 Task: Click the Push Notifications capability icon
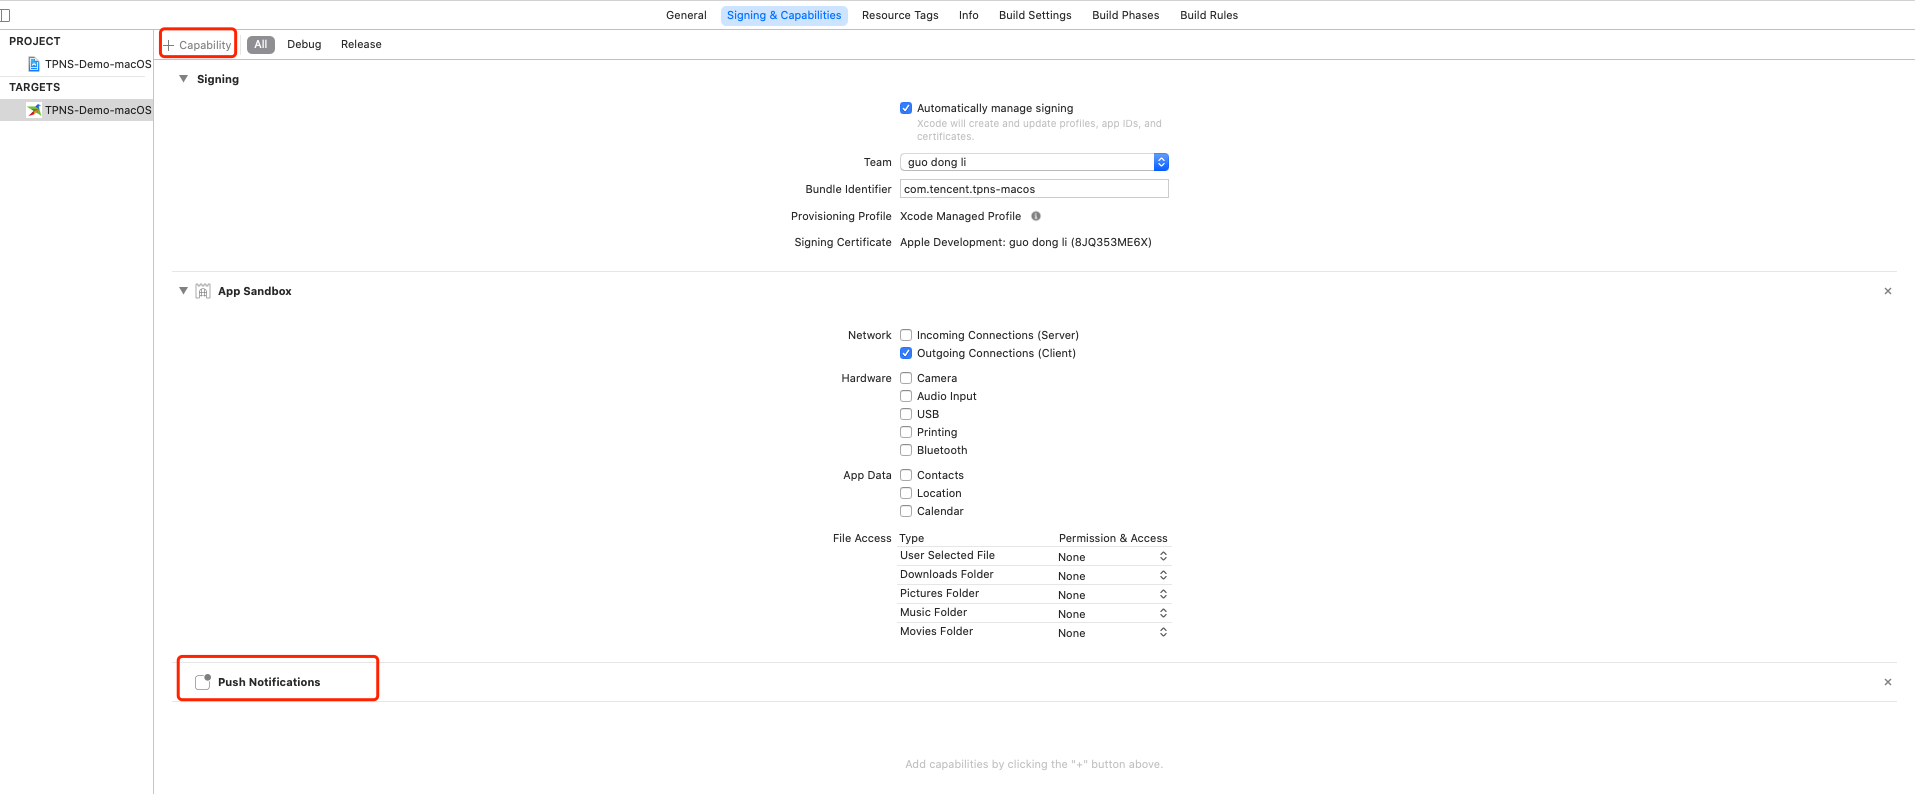[x=203, y=682]
